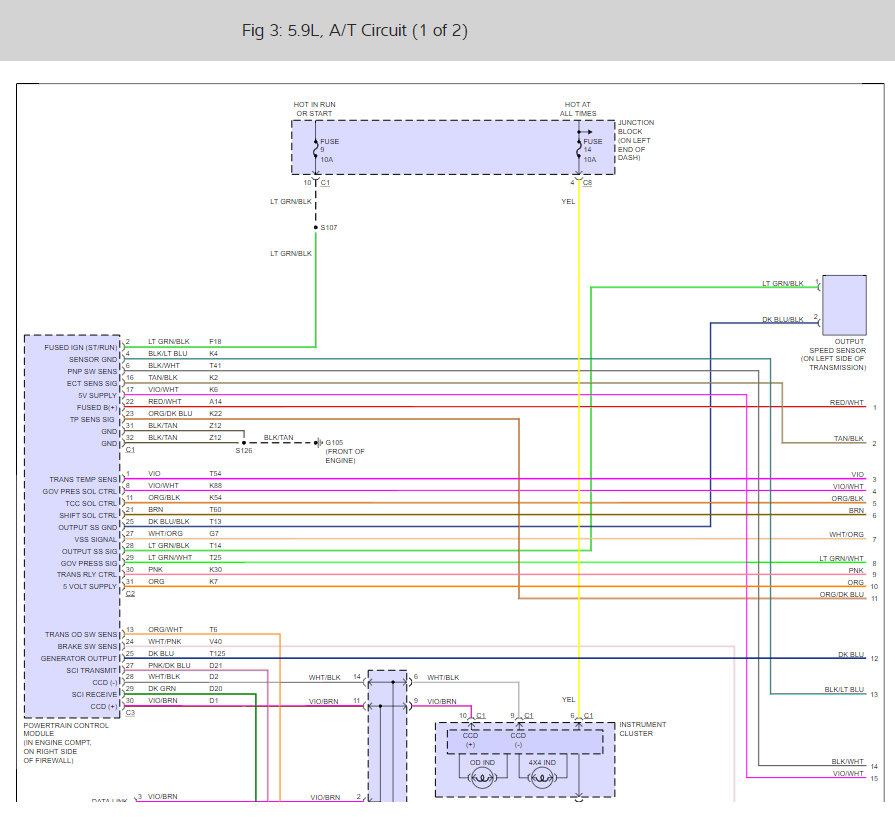Screen dimensions: 895x817
Task: Click the C3 connector label on the PCM
Action: (x=130, y=712)
